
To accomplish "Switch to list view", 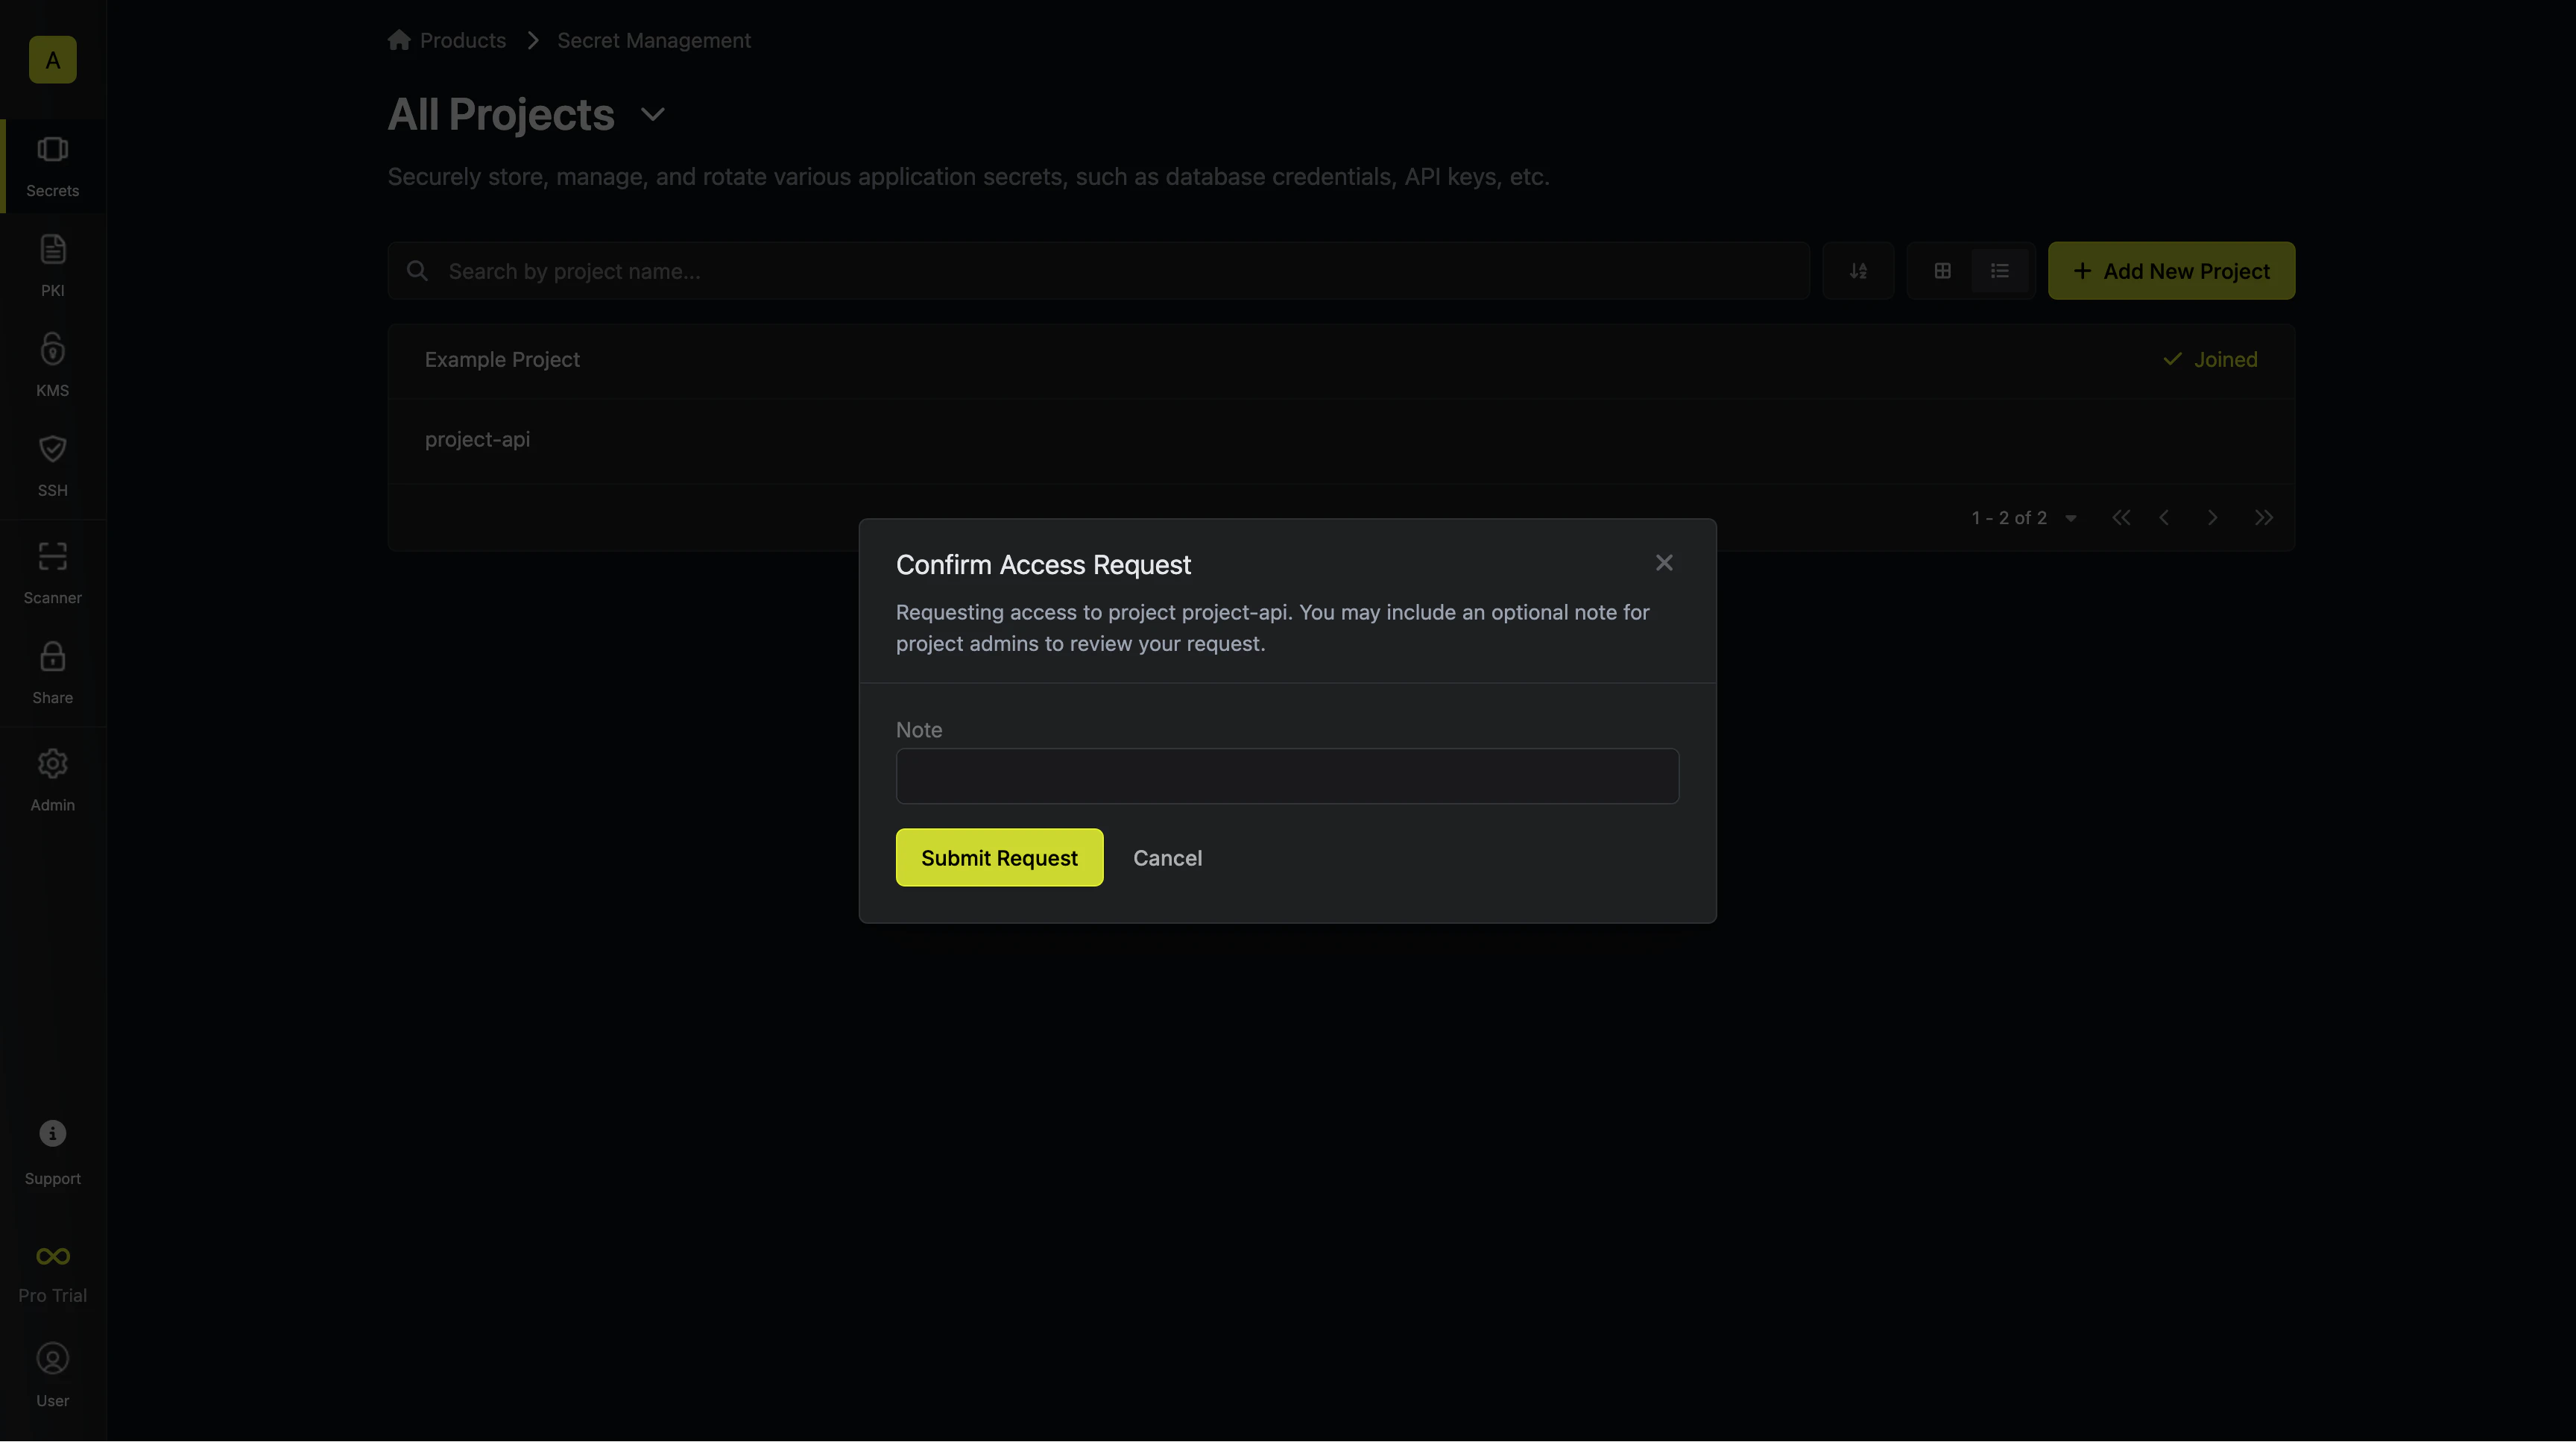I will [x=1999, y=271].
